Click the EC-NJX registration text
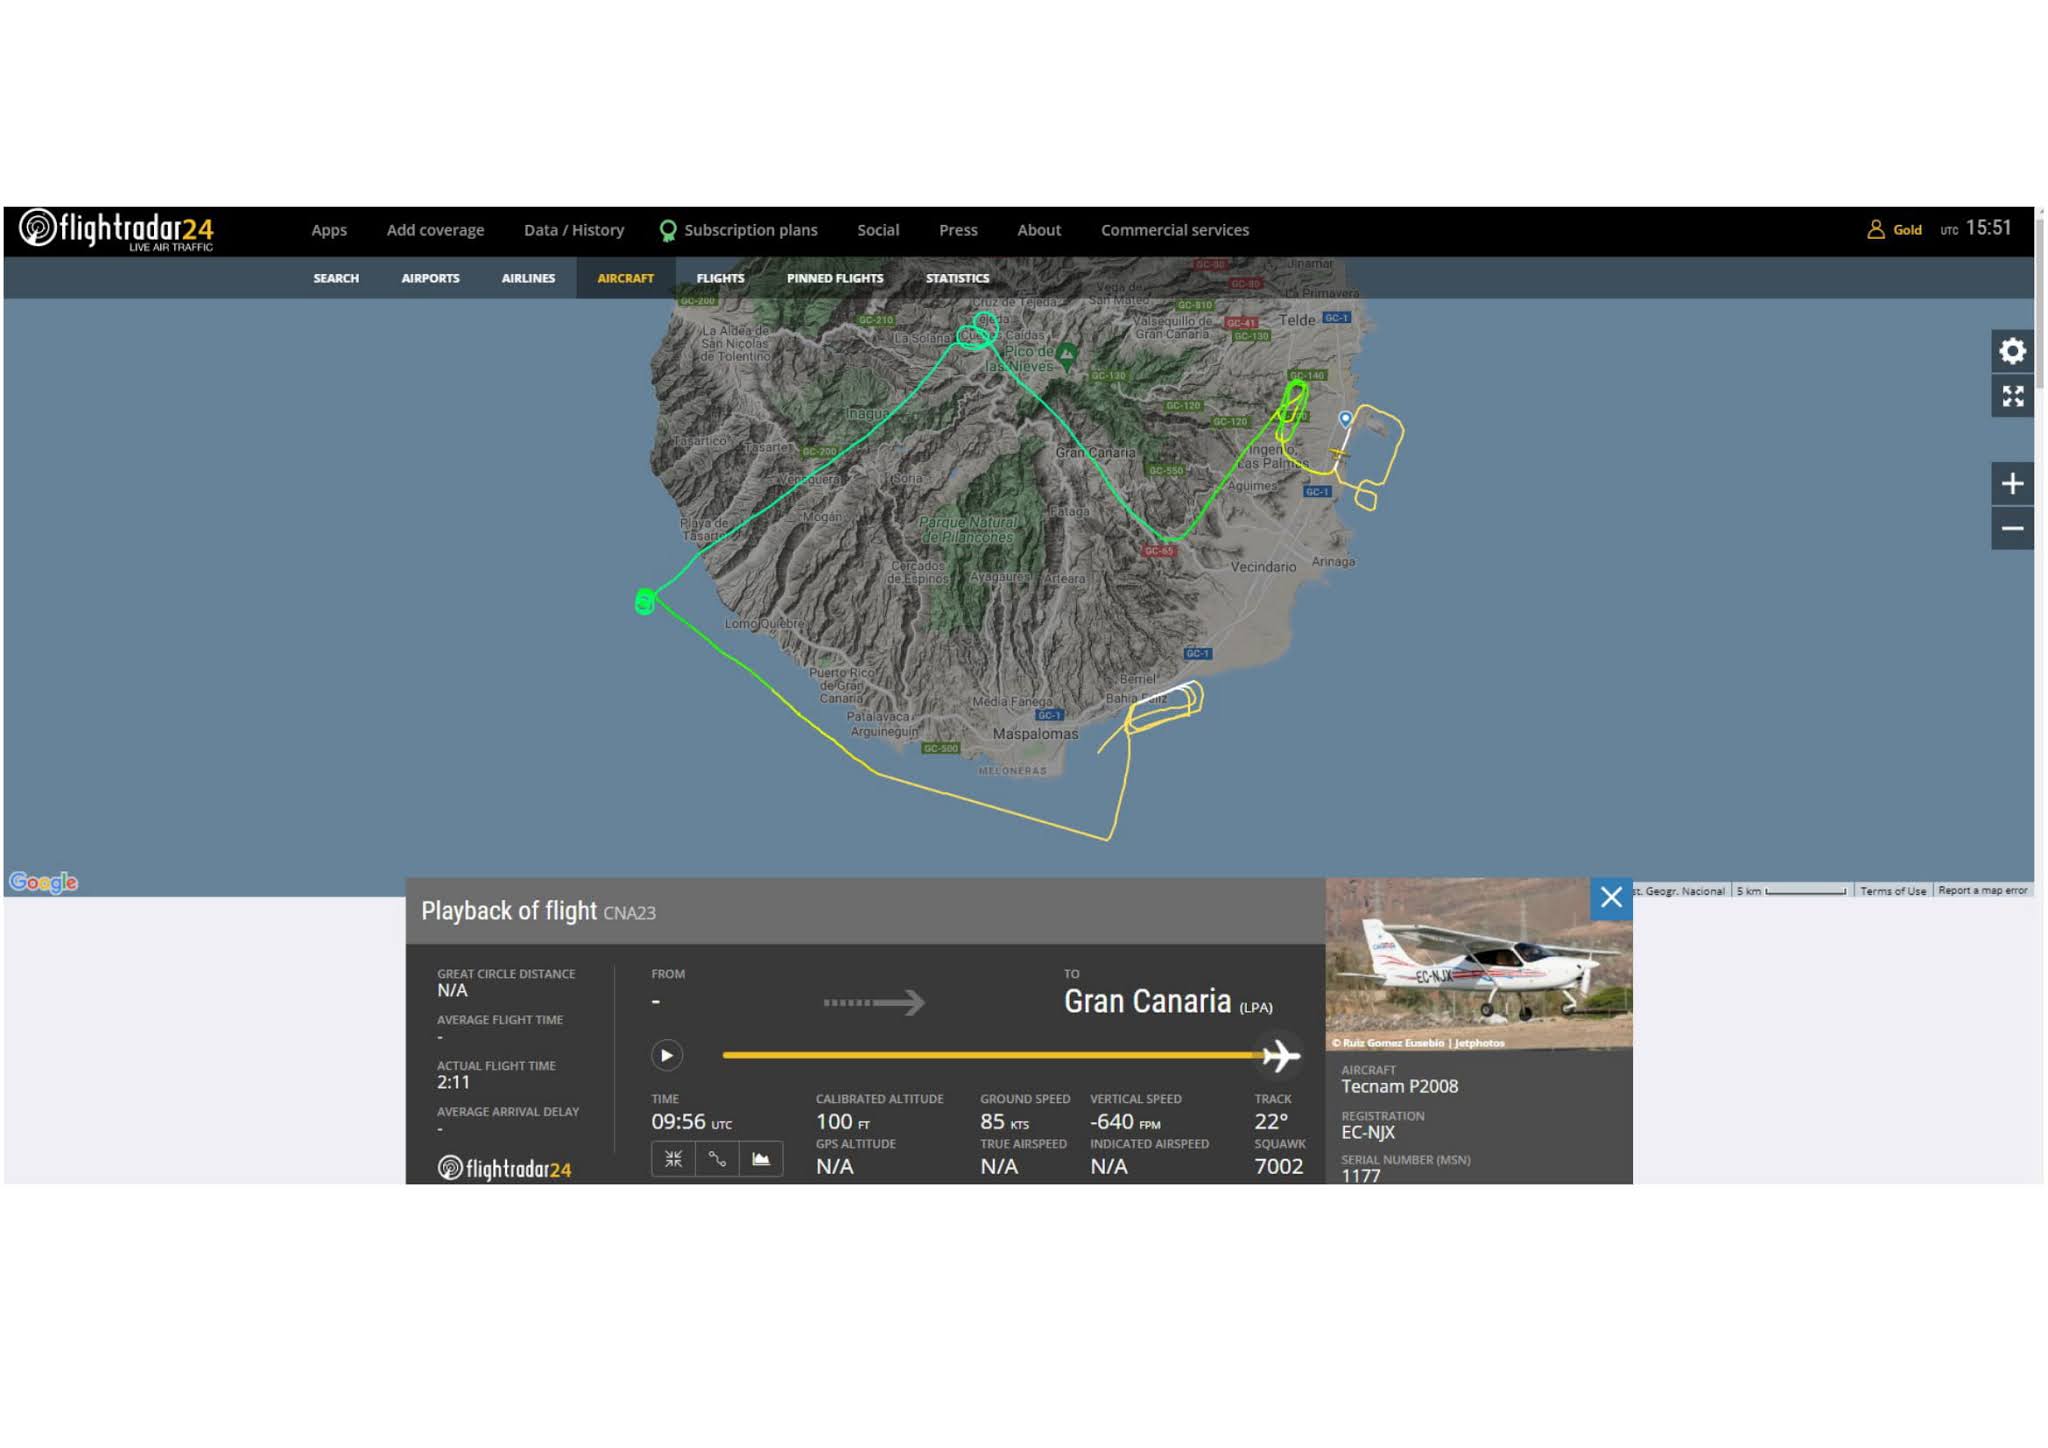2048x1448 pixels. click(x=1367, y=1132)
